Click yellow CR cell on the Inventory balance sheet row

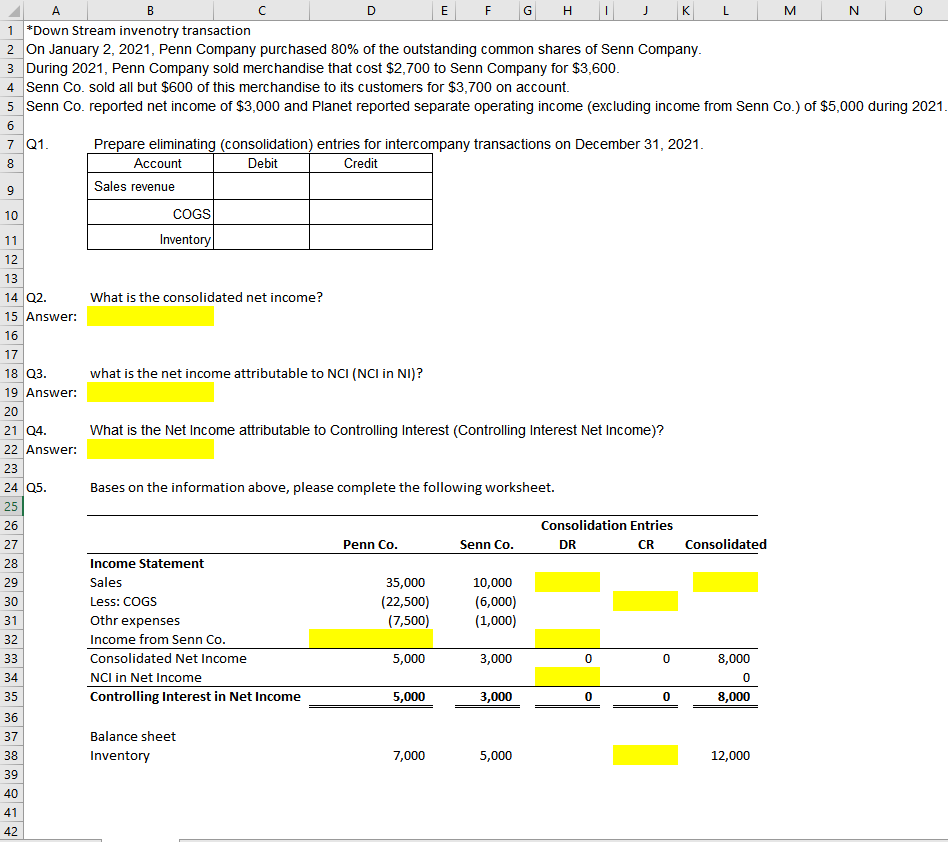coord(645,755)
